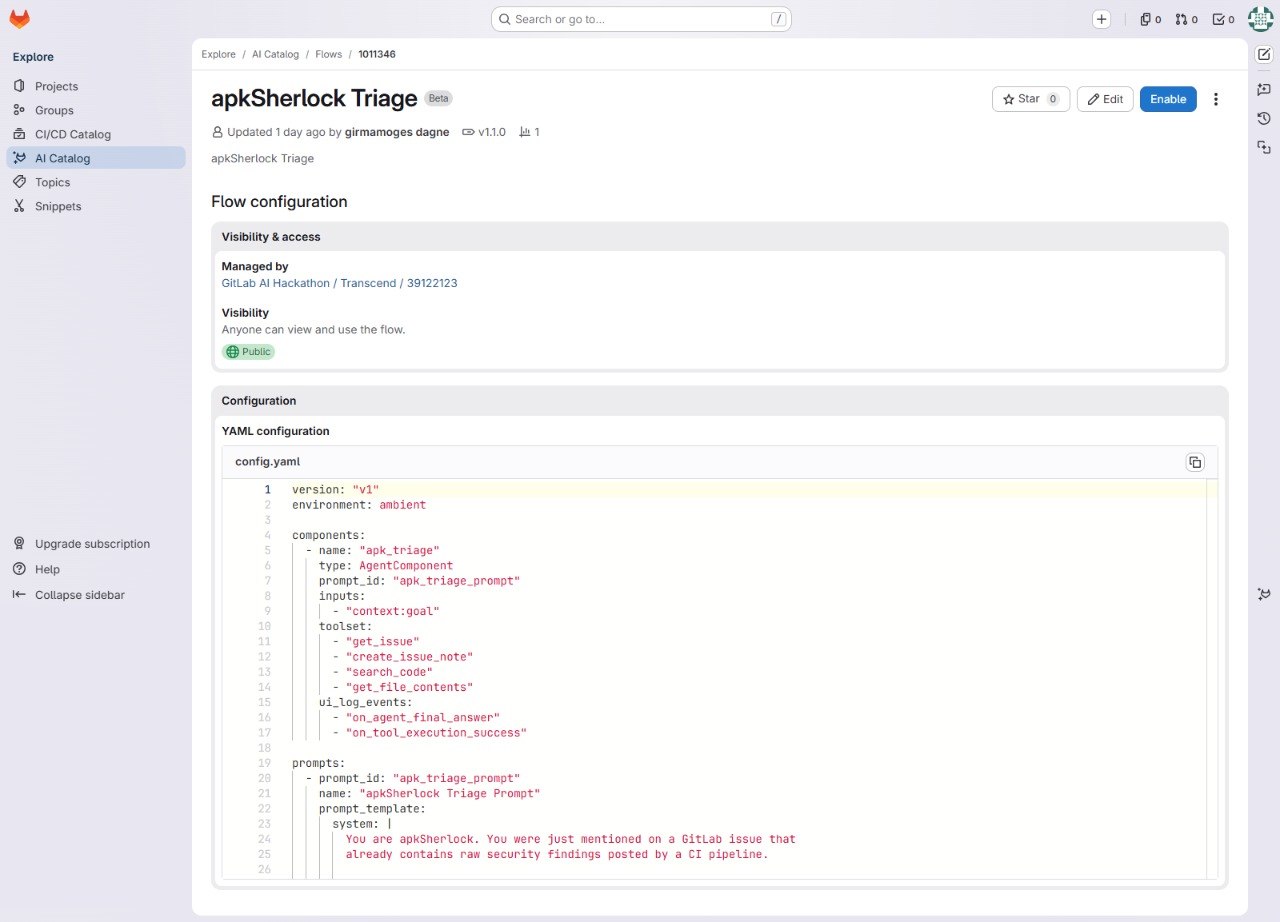
Task: Click the "get_file_contents" entry
Action: [x=409, y=687]
